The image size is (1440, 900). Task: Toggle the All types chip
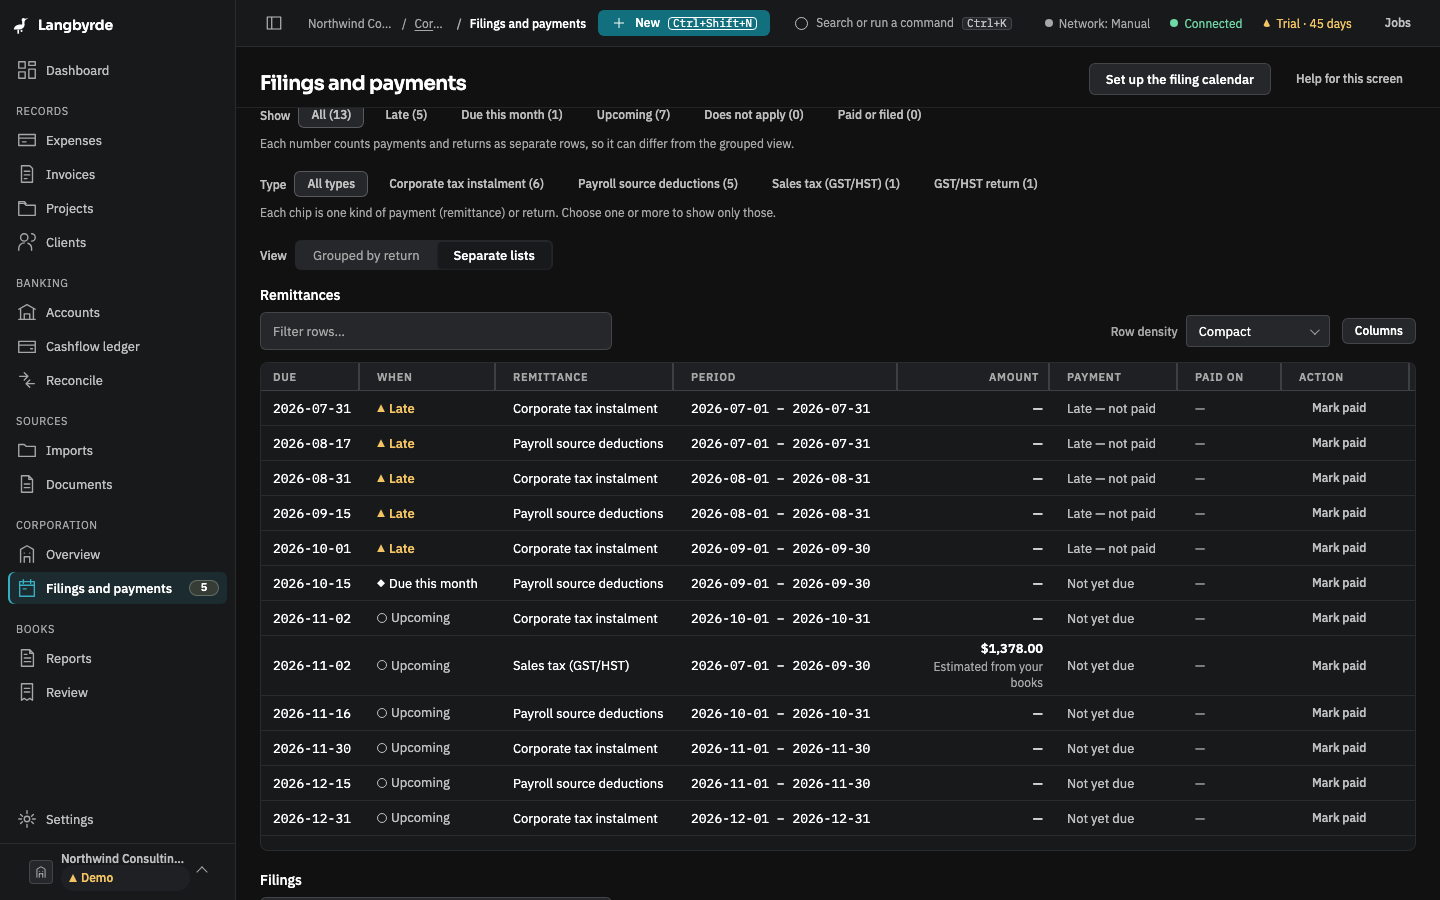331,184
